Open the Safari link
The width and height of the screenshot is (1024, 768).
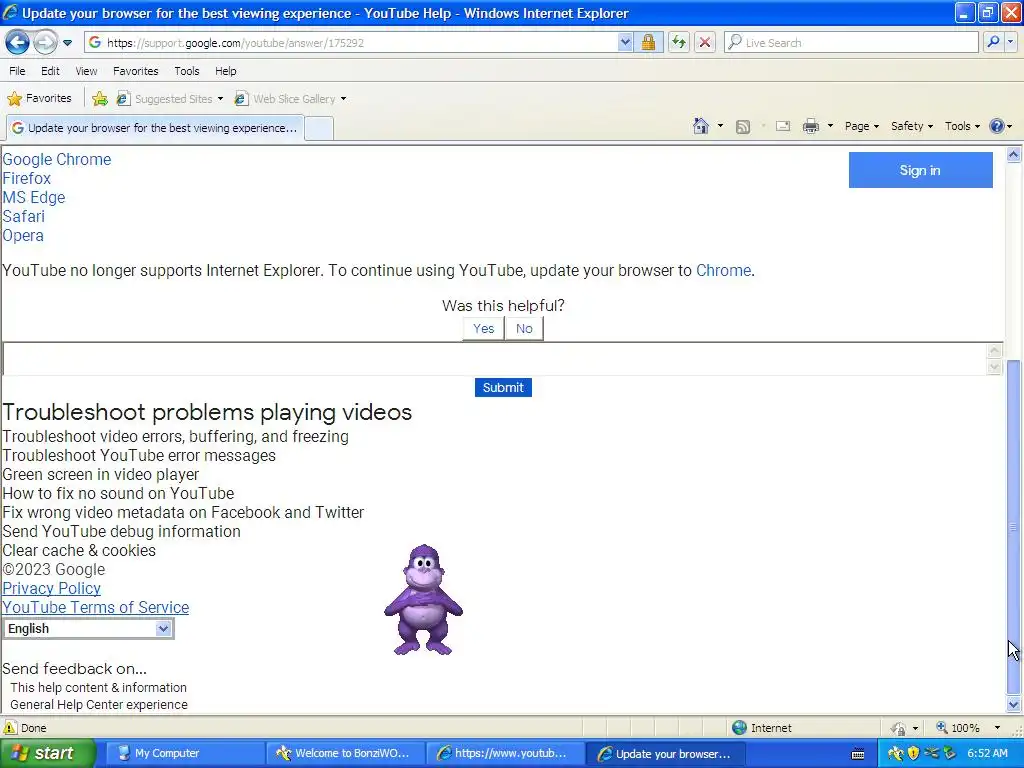point(24,216)
